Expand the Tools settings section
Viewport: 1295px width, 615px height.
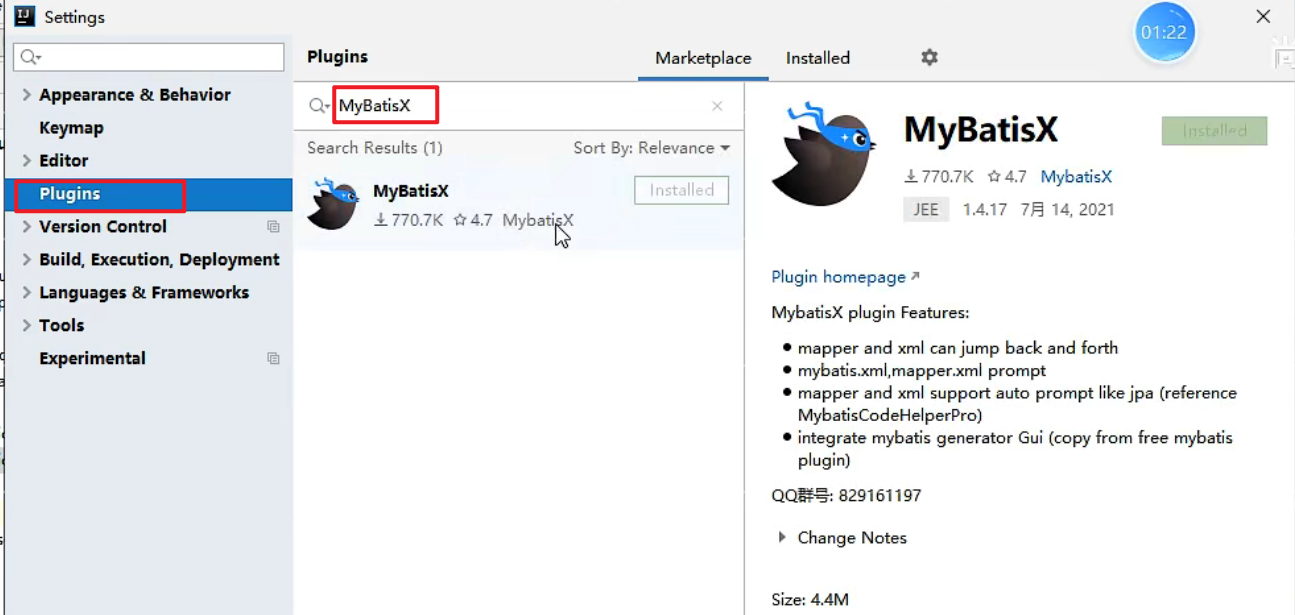point(27,325)
